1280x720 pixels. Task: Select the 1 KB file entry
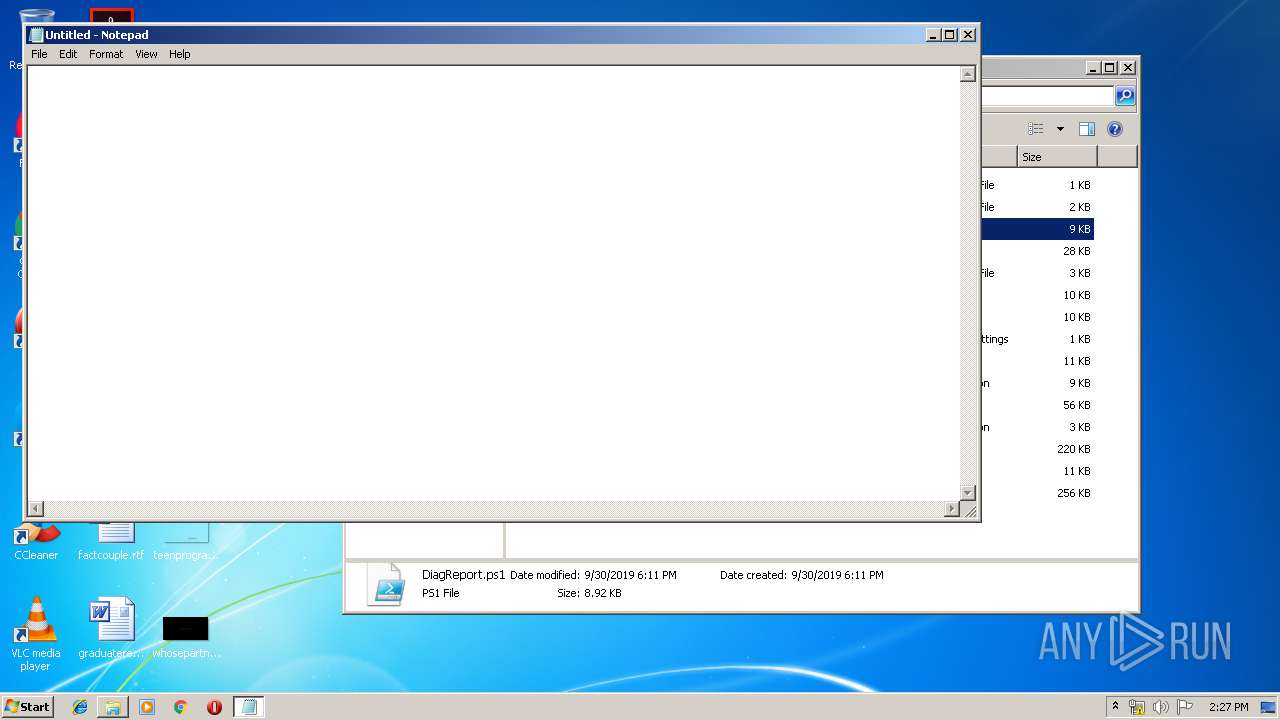1037,185
